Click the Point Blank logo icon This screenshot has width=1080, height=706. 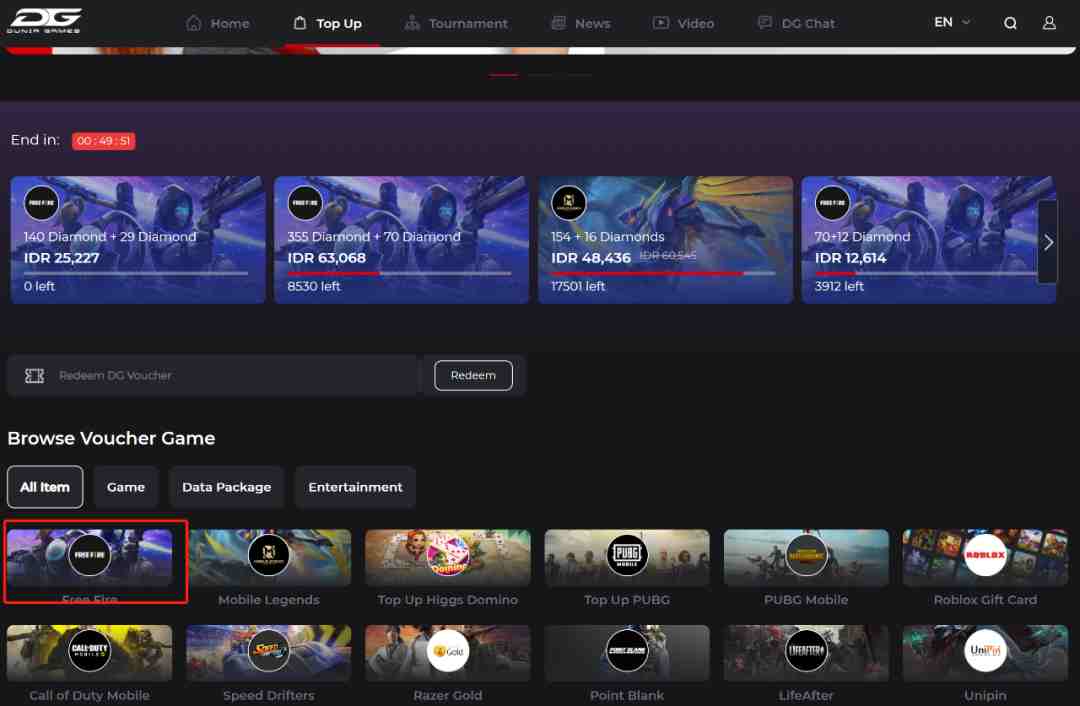(627, 650)
